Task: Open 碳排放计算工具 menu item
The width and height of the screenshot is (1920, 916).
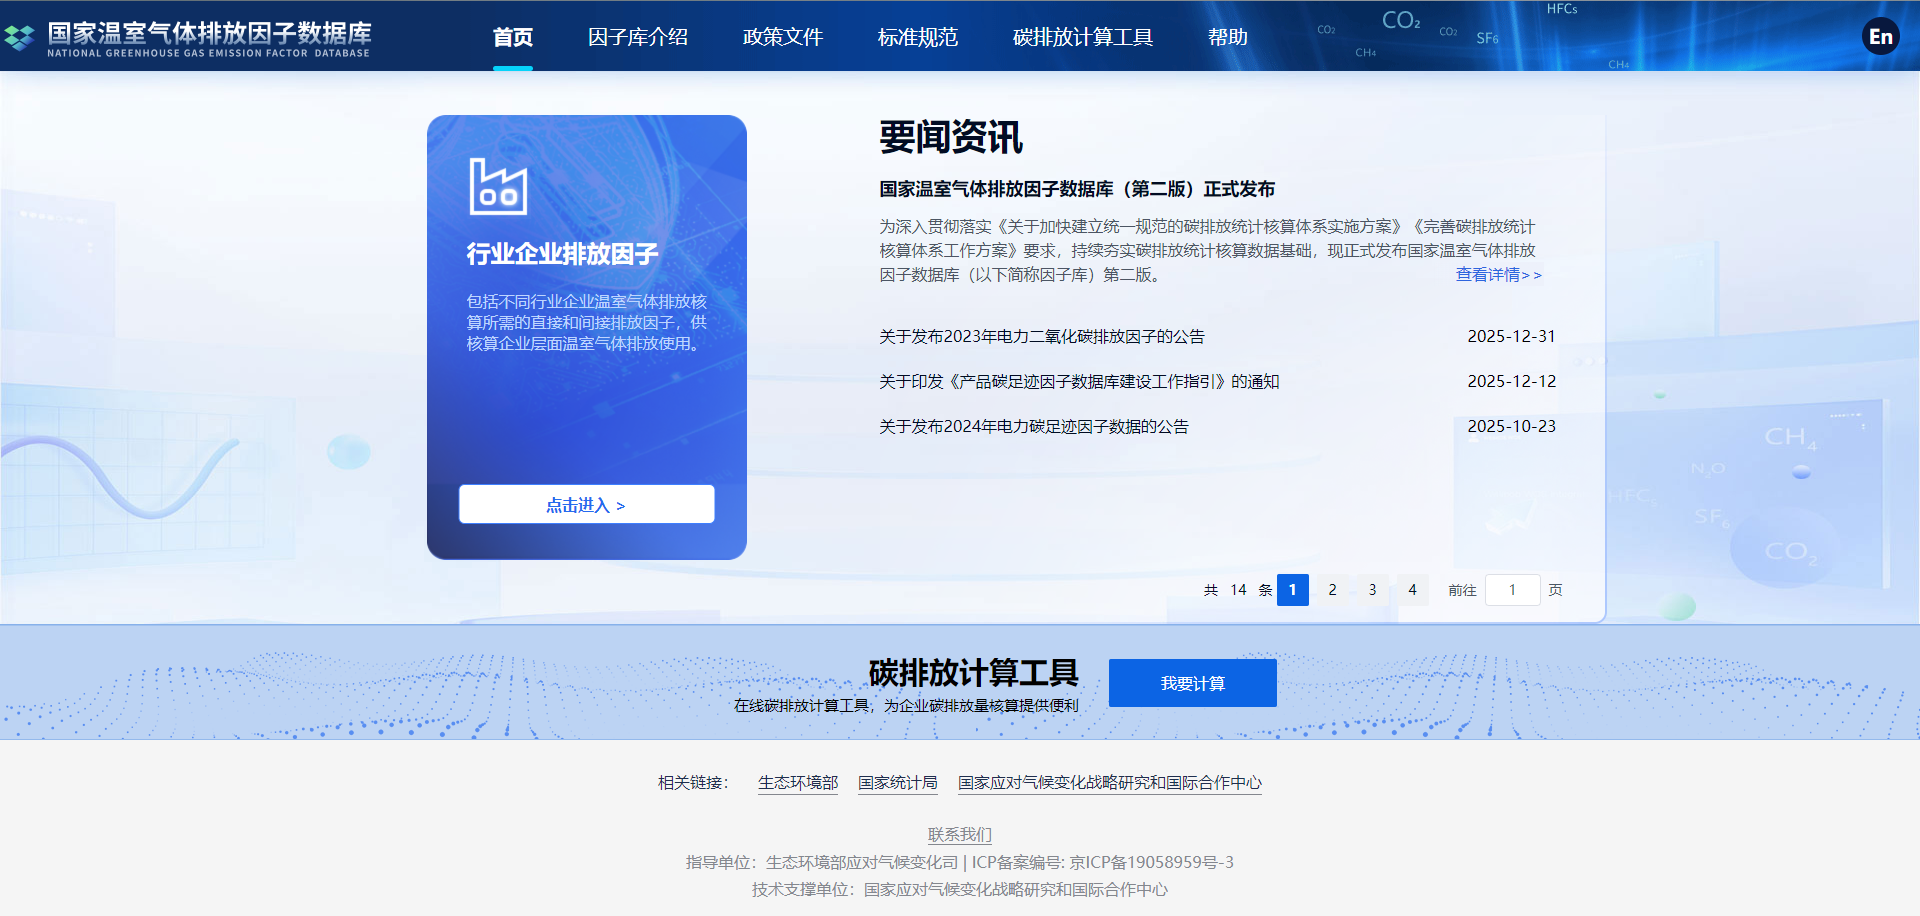Action: [1083, 37]
